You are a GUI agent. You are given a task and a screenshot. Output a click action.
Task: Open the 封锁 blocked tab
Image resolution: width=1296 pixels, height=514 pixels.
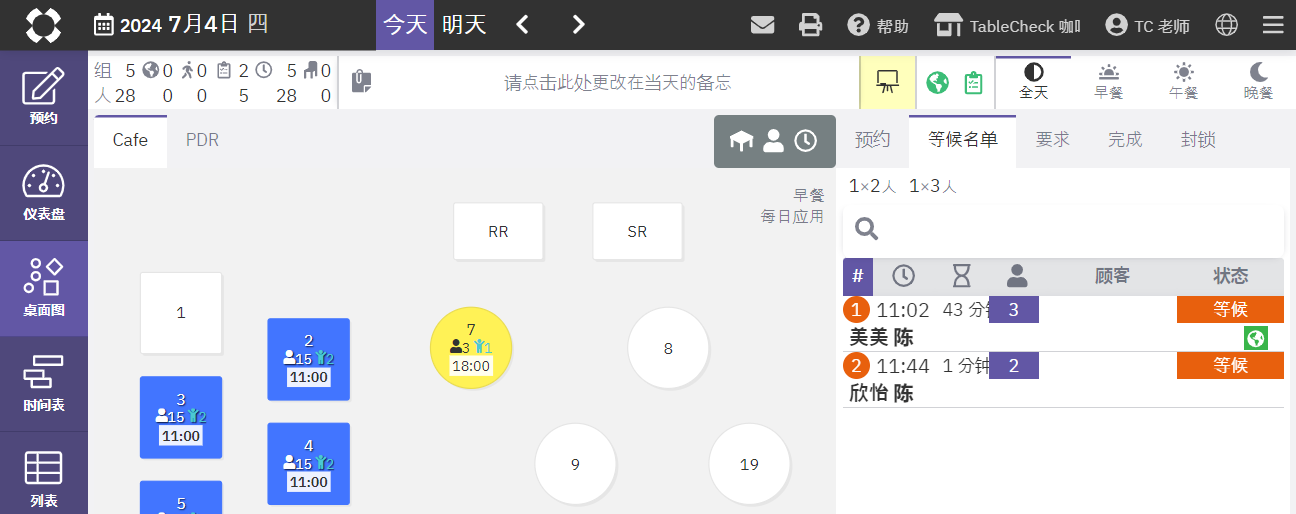(x=1198, y=141)
